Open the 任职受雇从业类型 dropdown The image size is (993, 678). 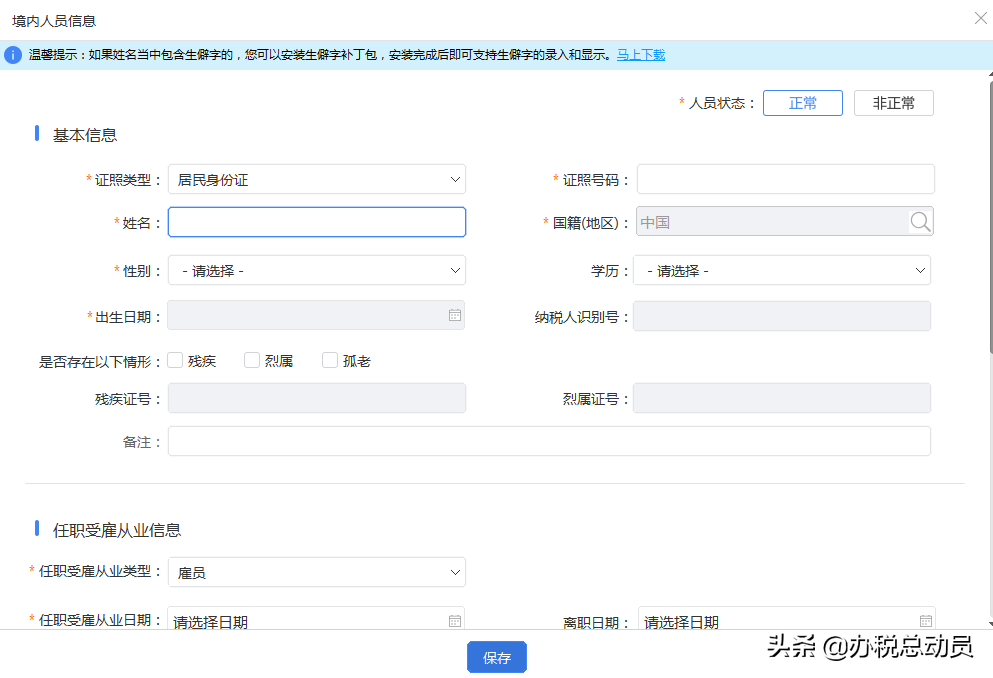(x=455, y=571)
